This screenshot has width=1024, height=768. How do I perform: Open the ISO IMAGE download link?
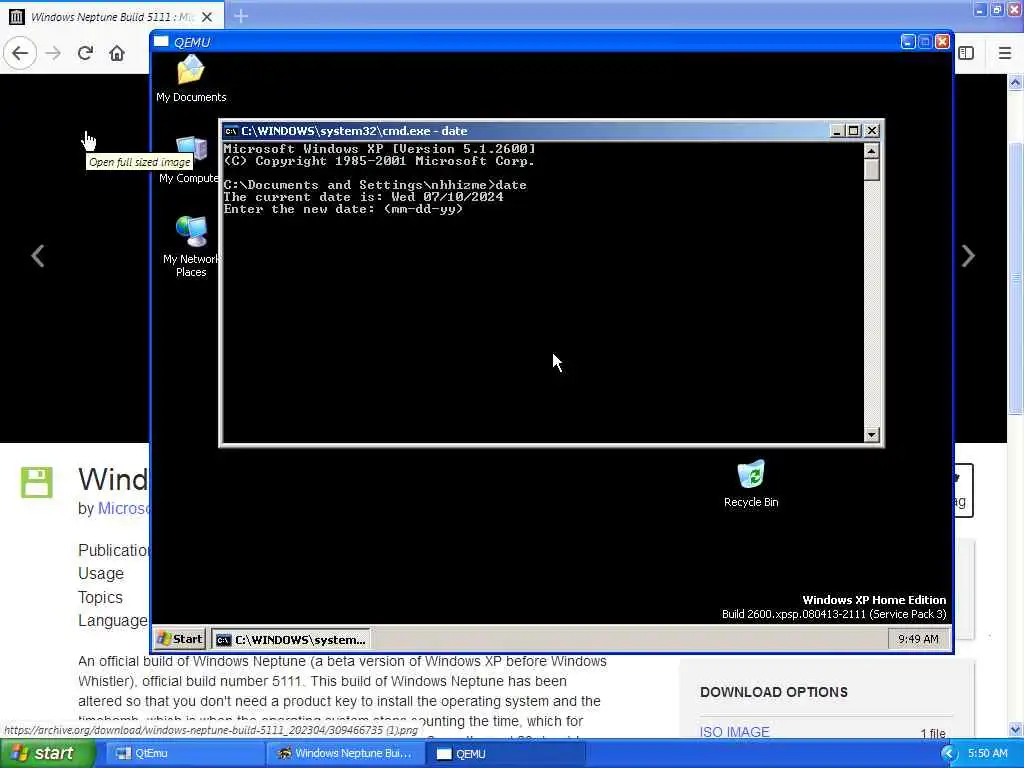point(734,732)
